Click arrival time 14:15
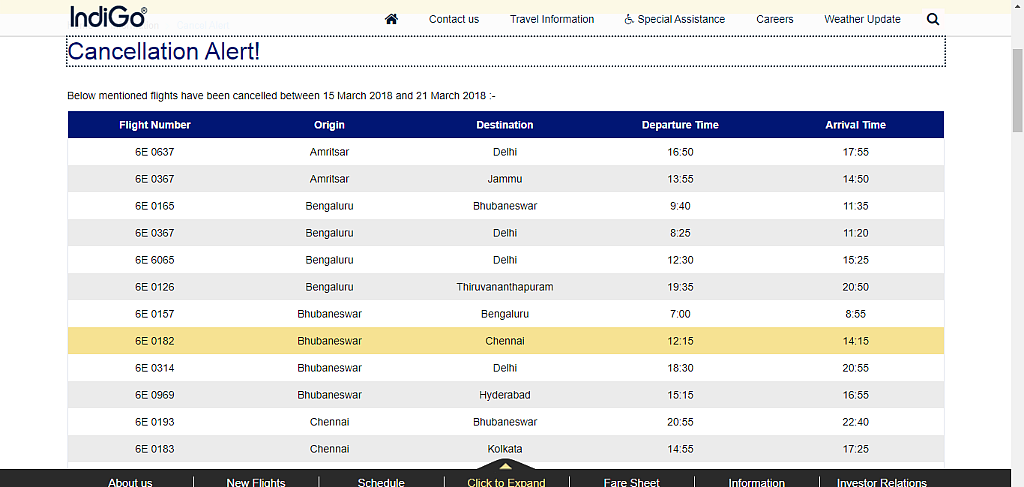Screen dimensions: 1024x487 click(856, 341)
